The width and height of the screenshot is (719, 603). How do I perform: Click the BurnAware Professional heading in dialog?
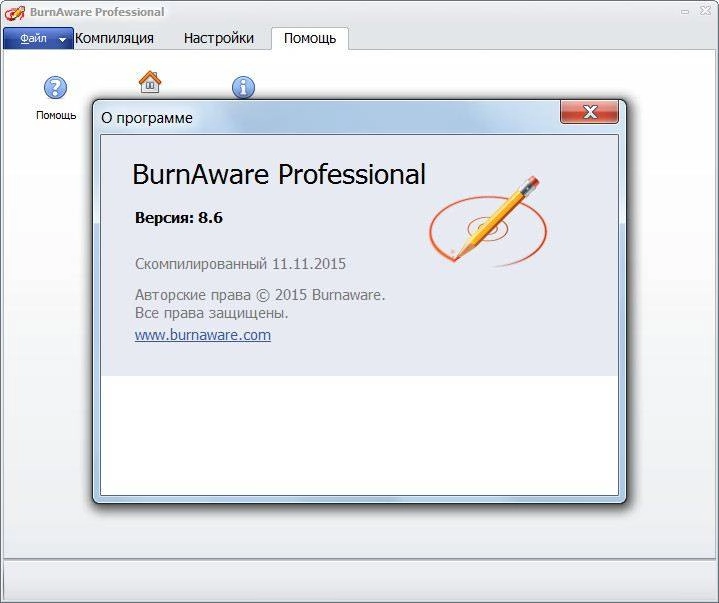coord(279,174)
